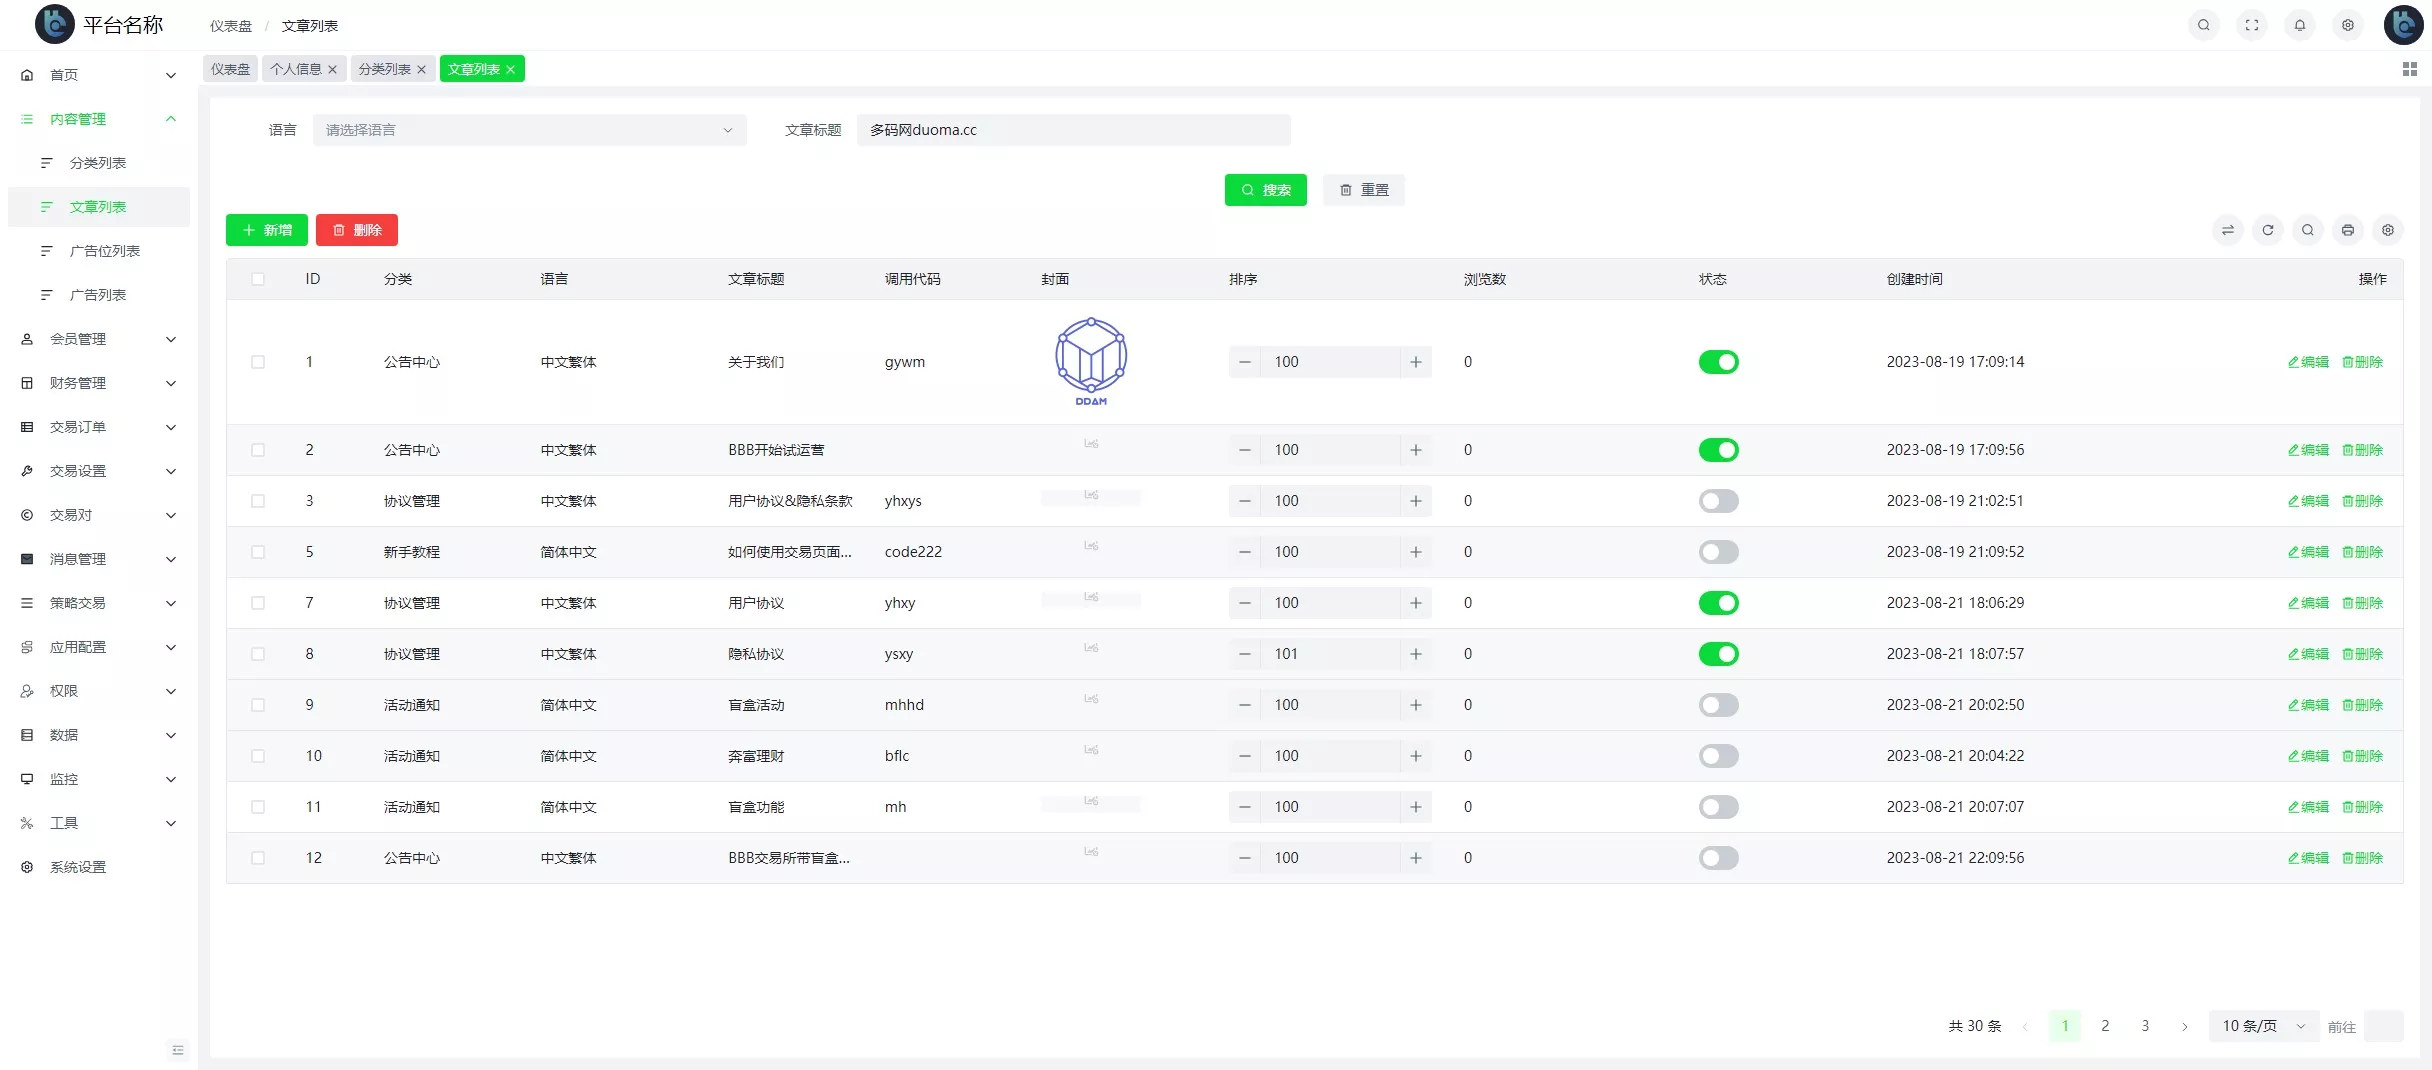2432x1070 pixels.
Task: Check the checkbox for row ID 5
Action: [x=258, y=552]
